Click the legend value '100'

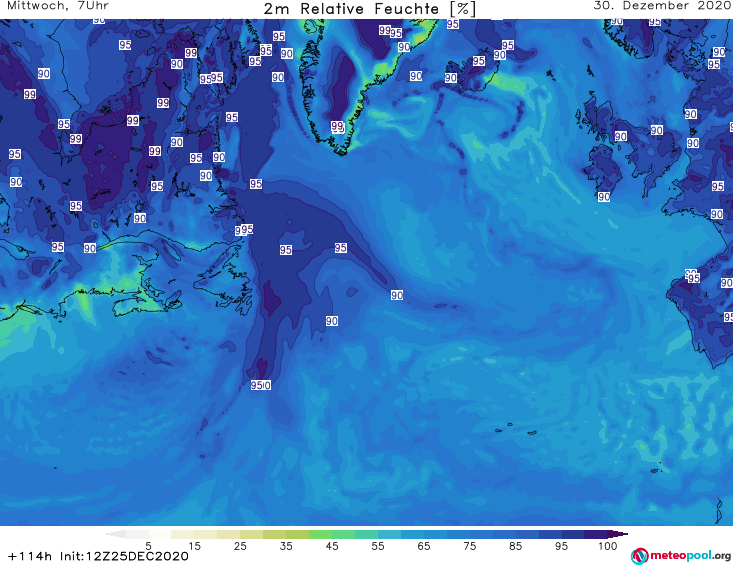pyautogui.click(x=607, y=546)
